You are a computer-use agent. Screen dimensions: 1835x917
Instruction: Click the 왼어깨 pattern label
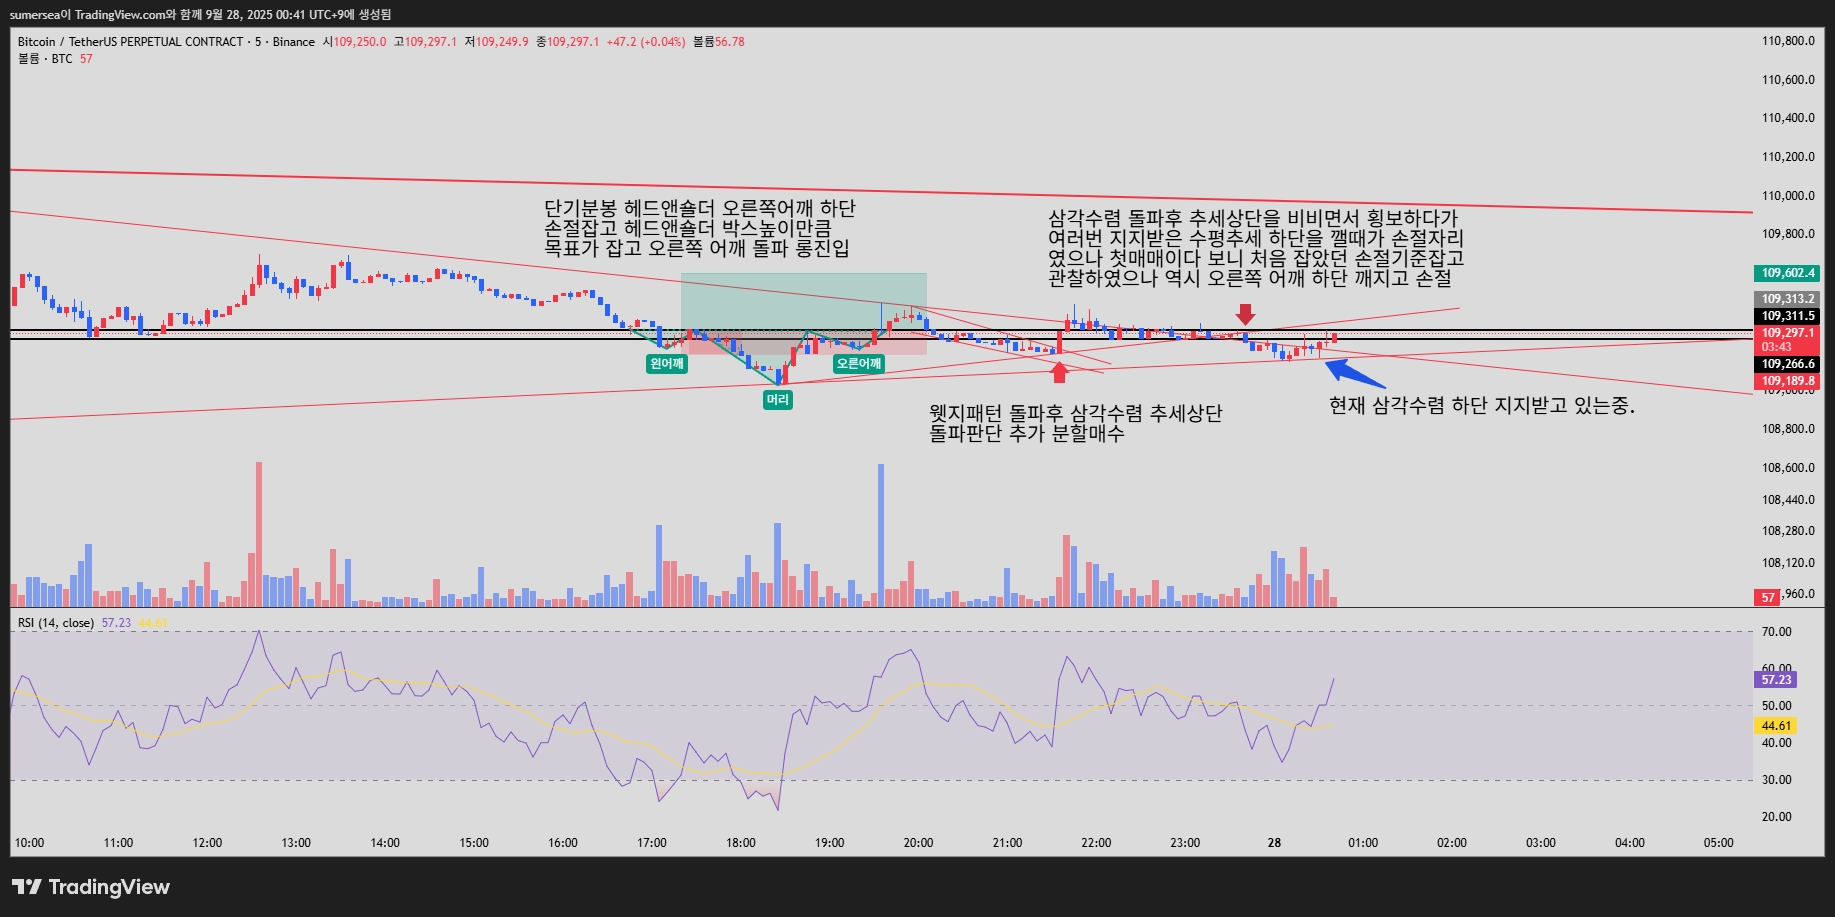(667, 364)
